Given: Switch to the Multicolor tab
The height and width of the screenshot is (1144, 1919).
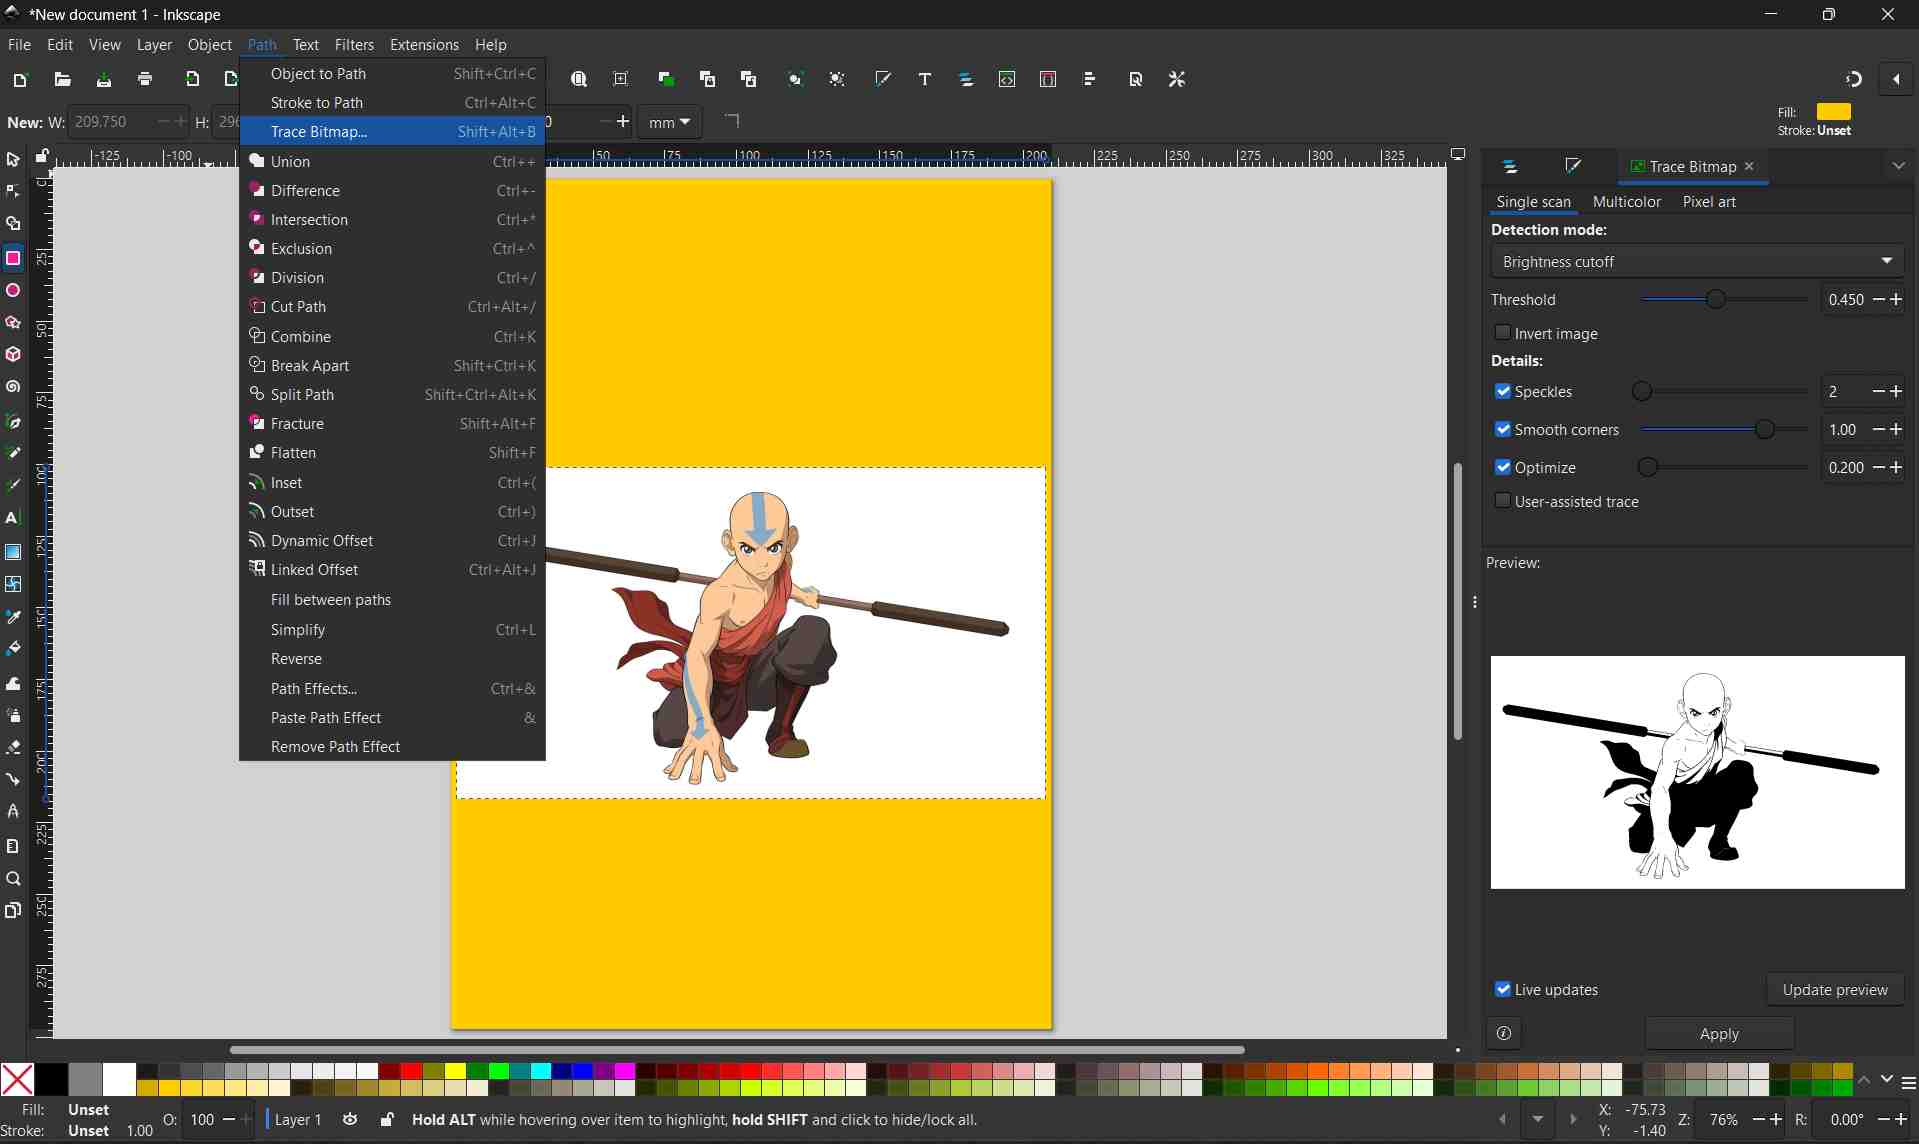Looking at the screenshot, I should pyautogui.click(x=1626, y=201).
